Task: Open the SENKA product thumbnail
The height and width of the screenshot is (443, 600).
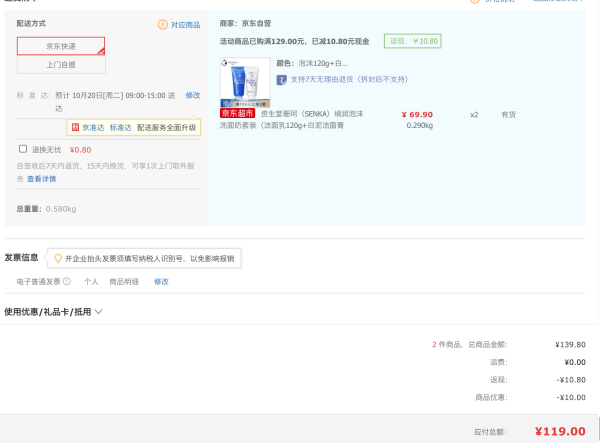Action: (x=245, y=82)
